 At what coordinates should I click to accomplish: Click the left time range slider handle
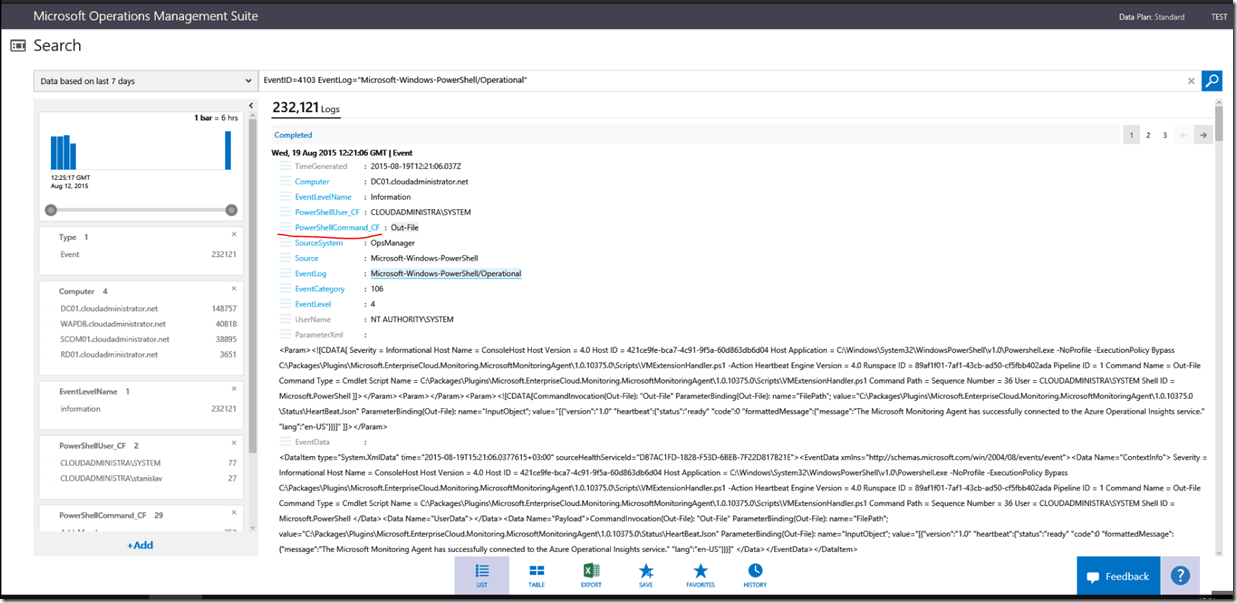(51, 210)
